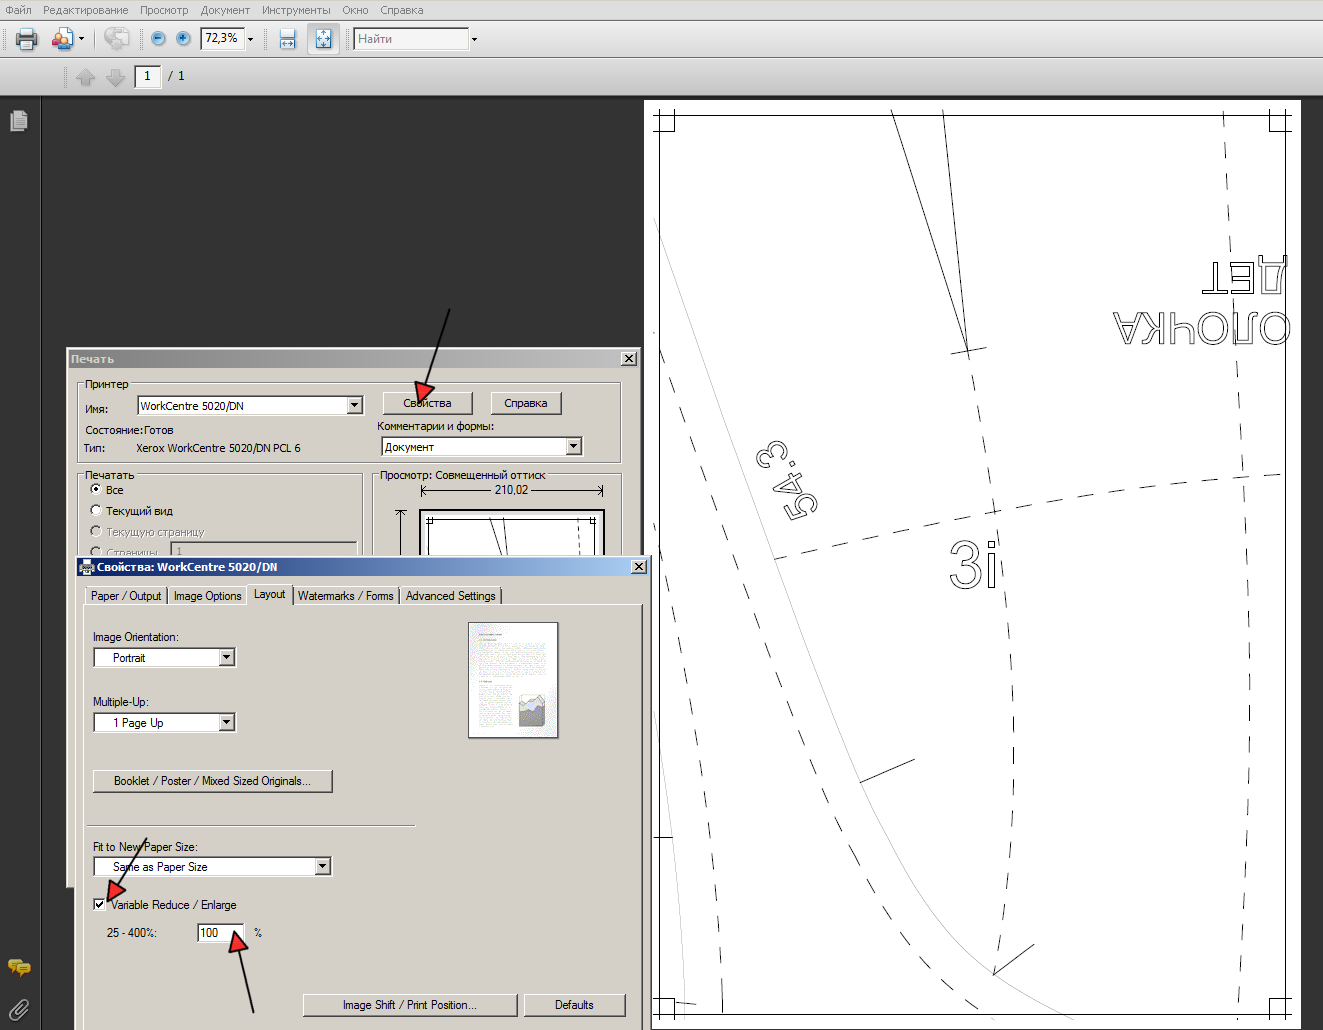Screen dimensions: 1323x1030
Task: Select the 'Текущий вид' radio button
Action: [96, 510]
